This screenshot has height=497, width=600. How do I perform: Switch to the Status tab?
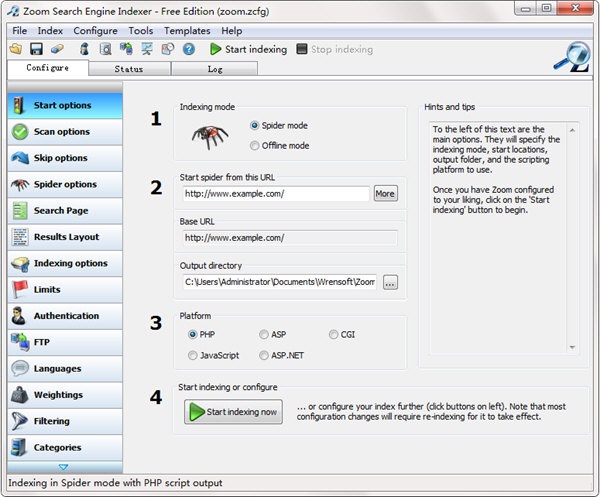pos(129,69)
